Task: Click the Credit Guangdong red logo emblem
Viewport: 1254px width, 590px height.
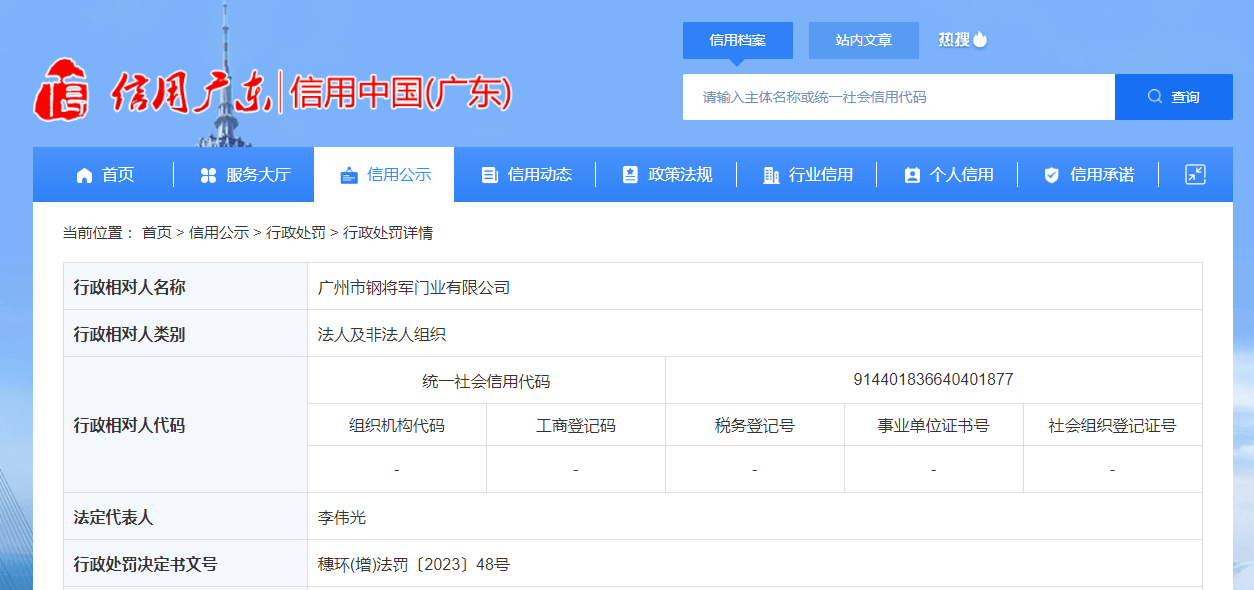Action: 63,90
